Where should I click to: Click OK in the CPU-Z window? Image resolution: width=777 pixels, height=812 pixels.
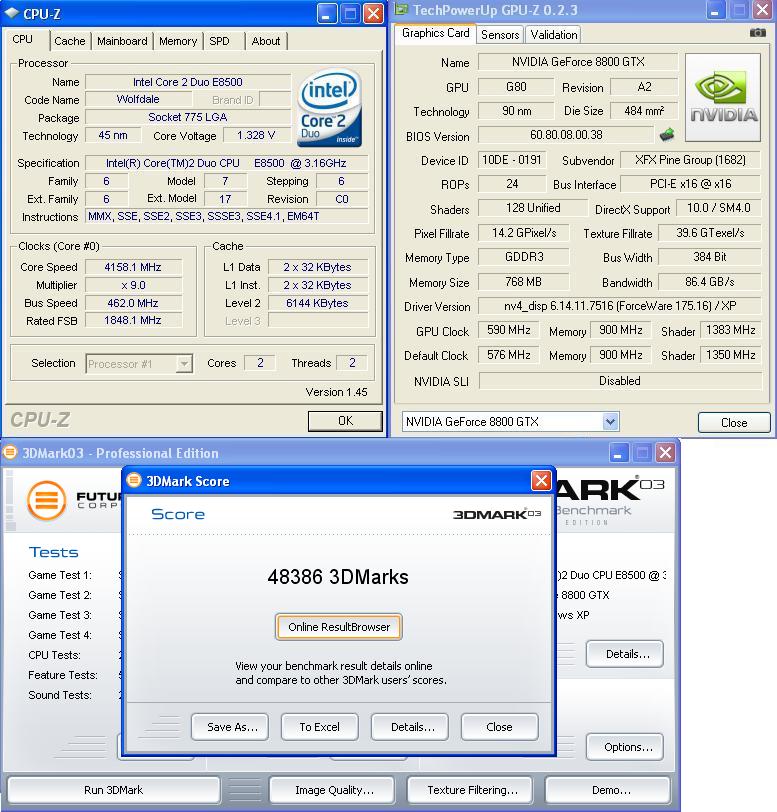click(x=345, y=421)
